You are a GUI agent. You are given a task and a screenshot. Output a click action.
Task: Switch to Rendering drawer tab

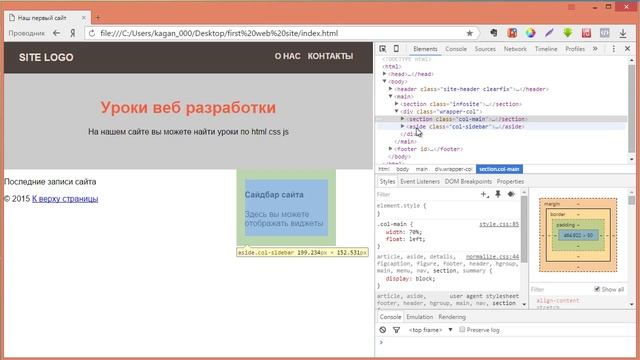pyautogui.click(x=452, y=317)
